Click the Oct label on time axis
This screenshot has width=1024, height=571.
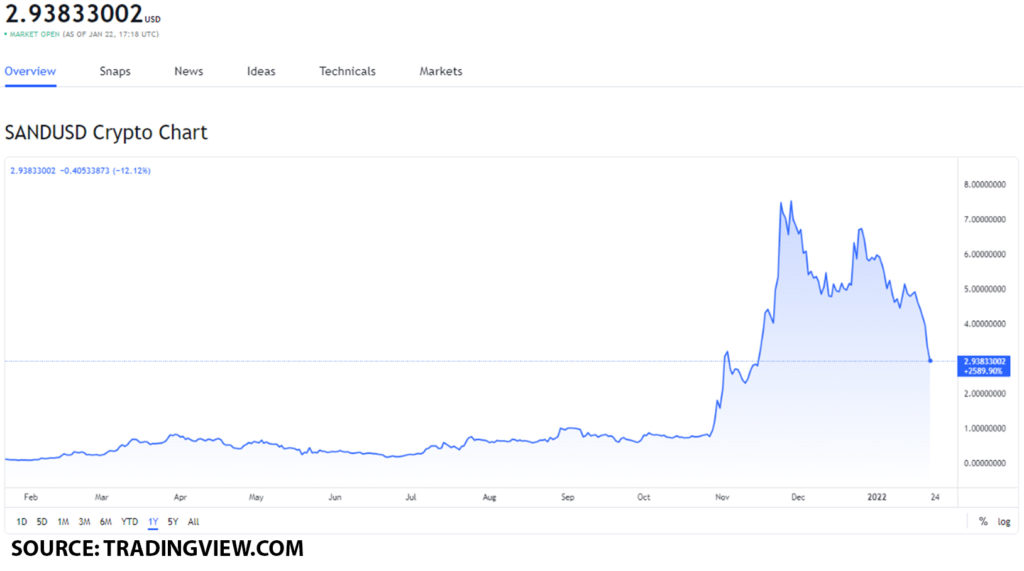(644, 497)
